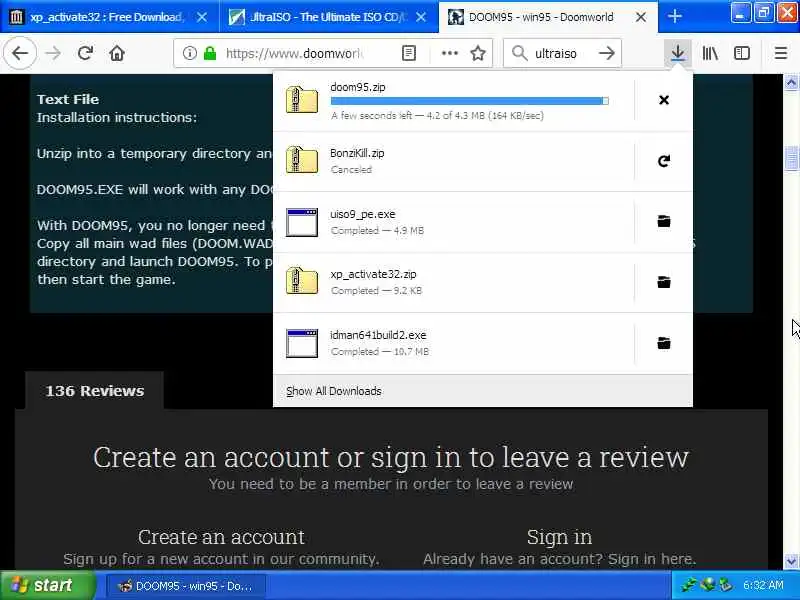Submit the ultraiso search with the arrow
Screen dimensions: 800x600
pyautogui.click(x=606, y=53)
